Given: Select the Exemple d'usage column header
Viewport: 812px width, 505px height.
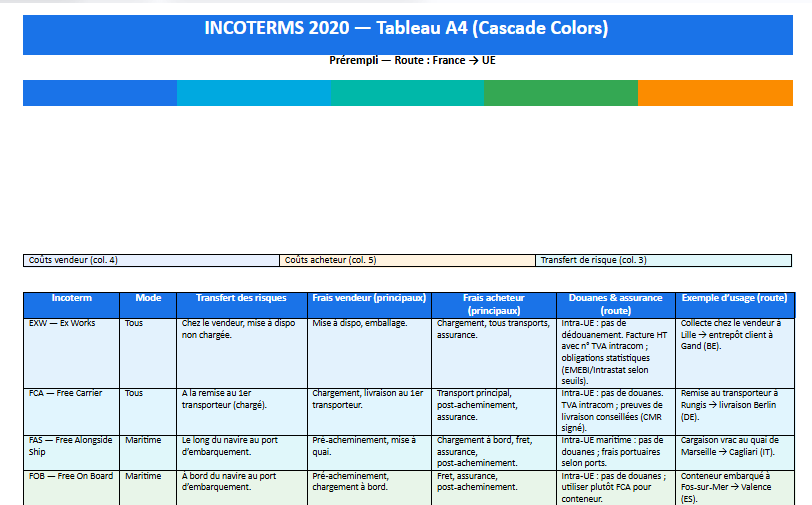Looking at the screenshot, I should [x=733, y=298].
